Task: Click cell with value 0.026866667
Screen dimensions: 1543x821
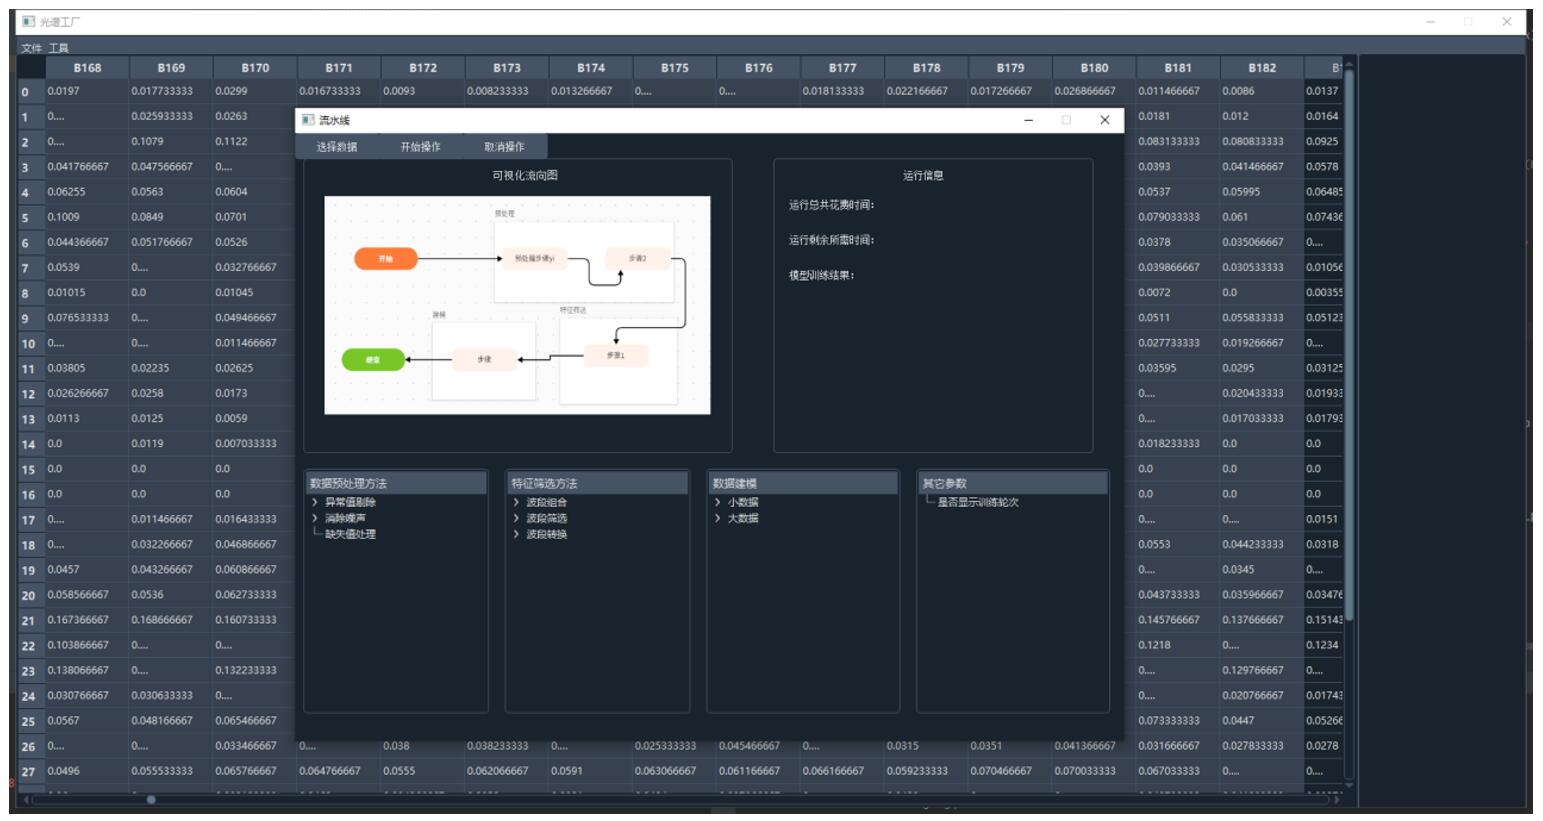Action: coord(1094,91)
